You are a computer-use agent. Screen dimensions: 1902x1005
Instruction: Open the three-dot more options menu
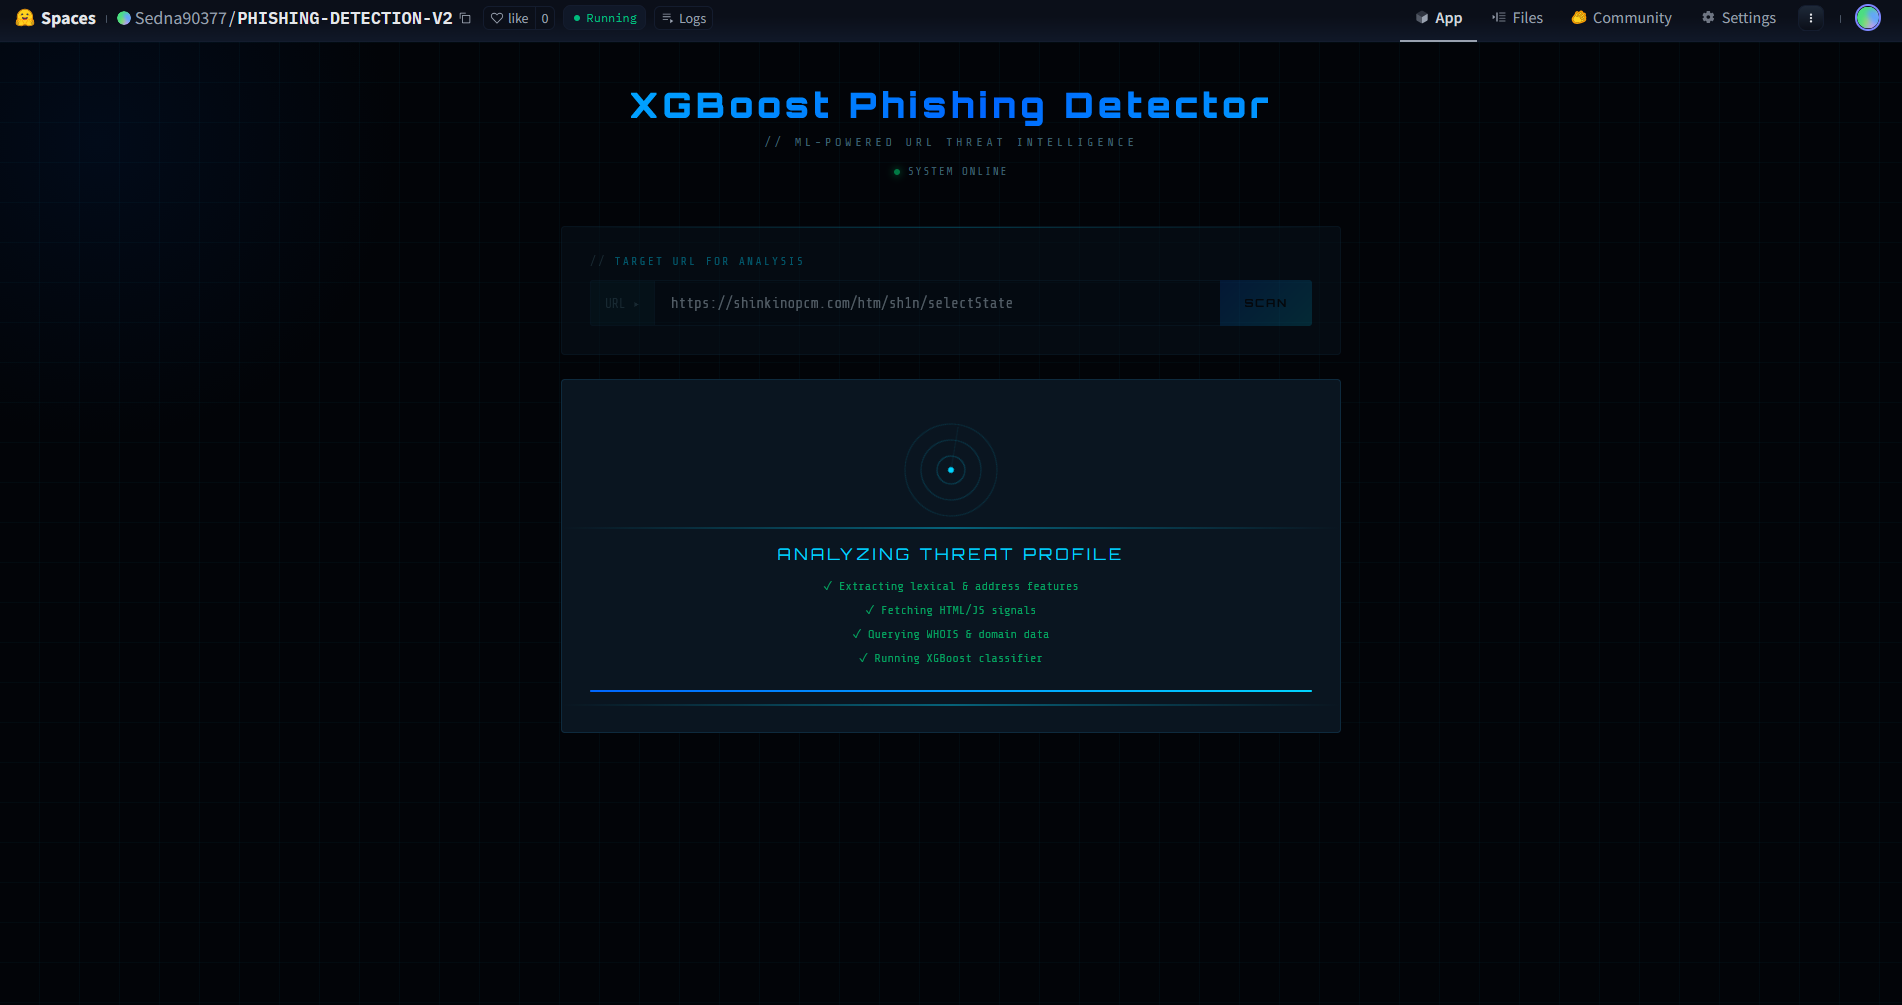tap(1811, 18)
